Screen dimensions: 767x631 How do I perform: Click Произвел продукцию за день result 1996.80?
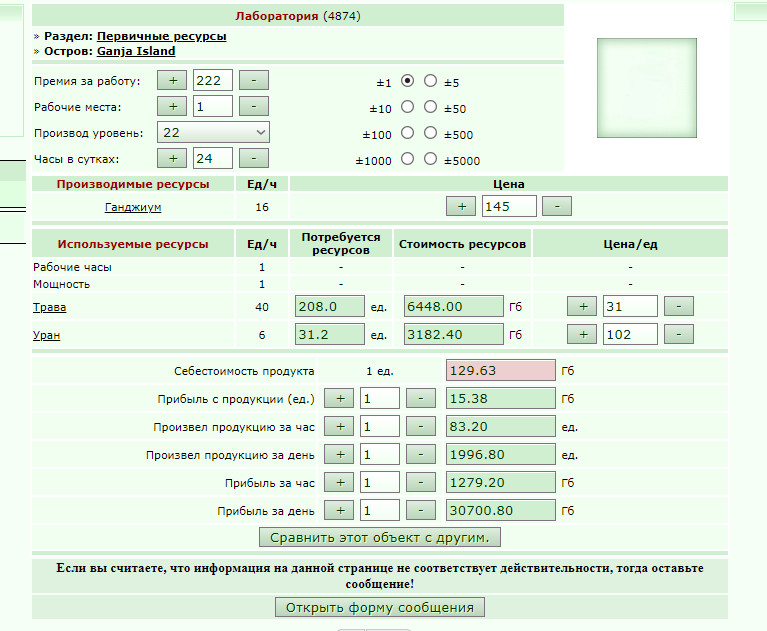click(501, 454)
